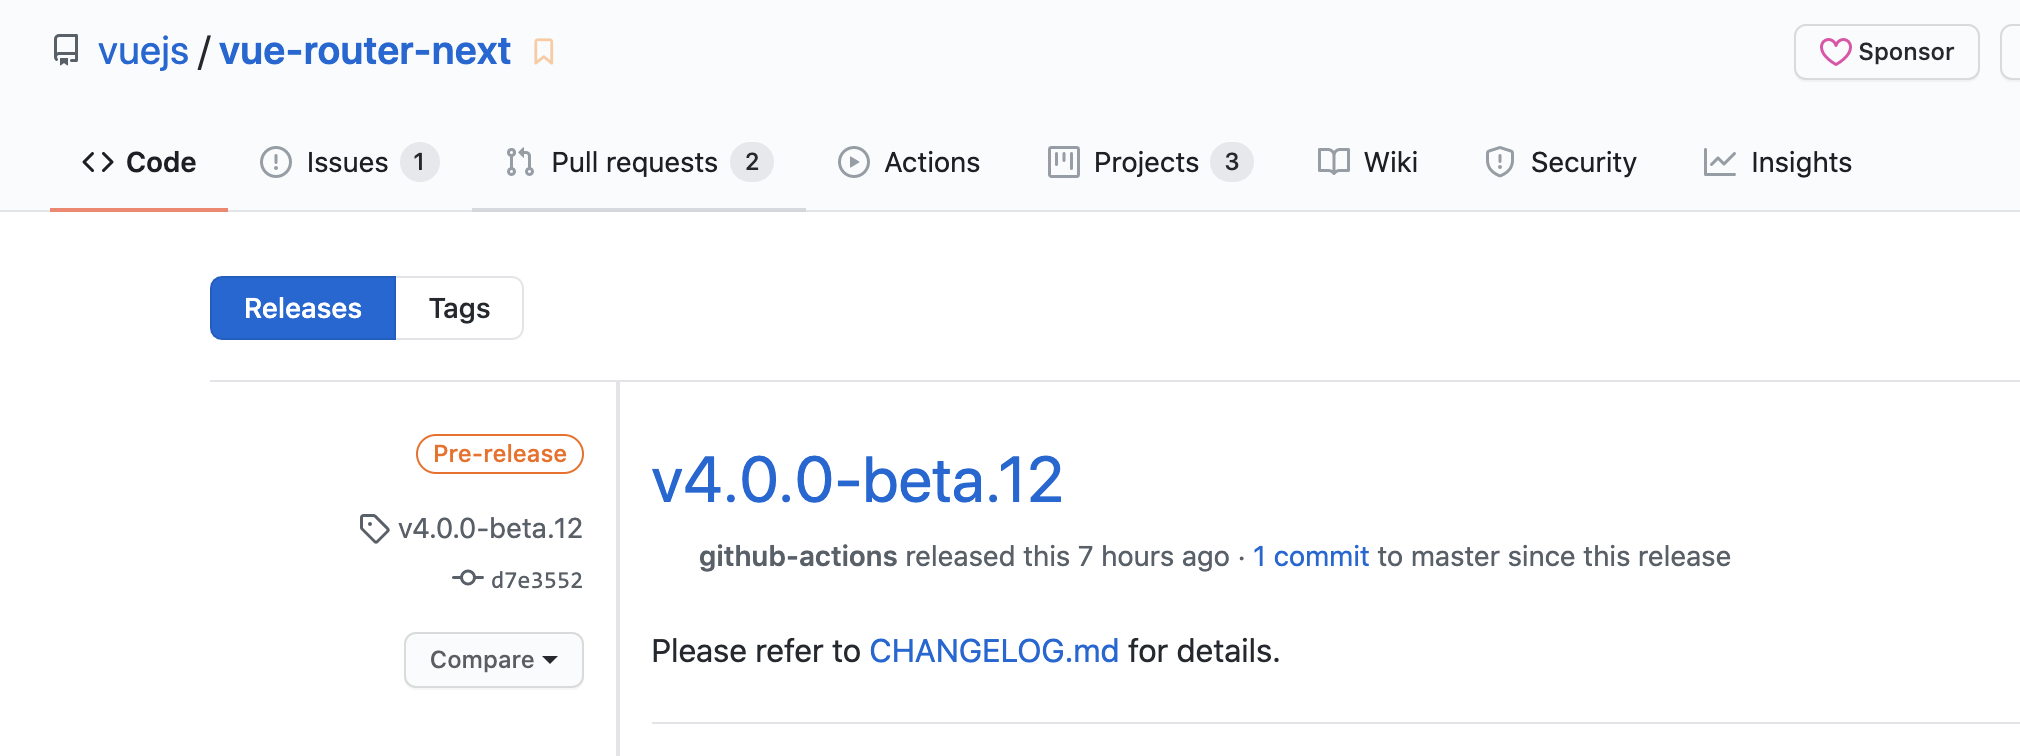
Task: Open the vuejs organization link
Action: 143,51
